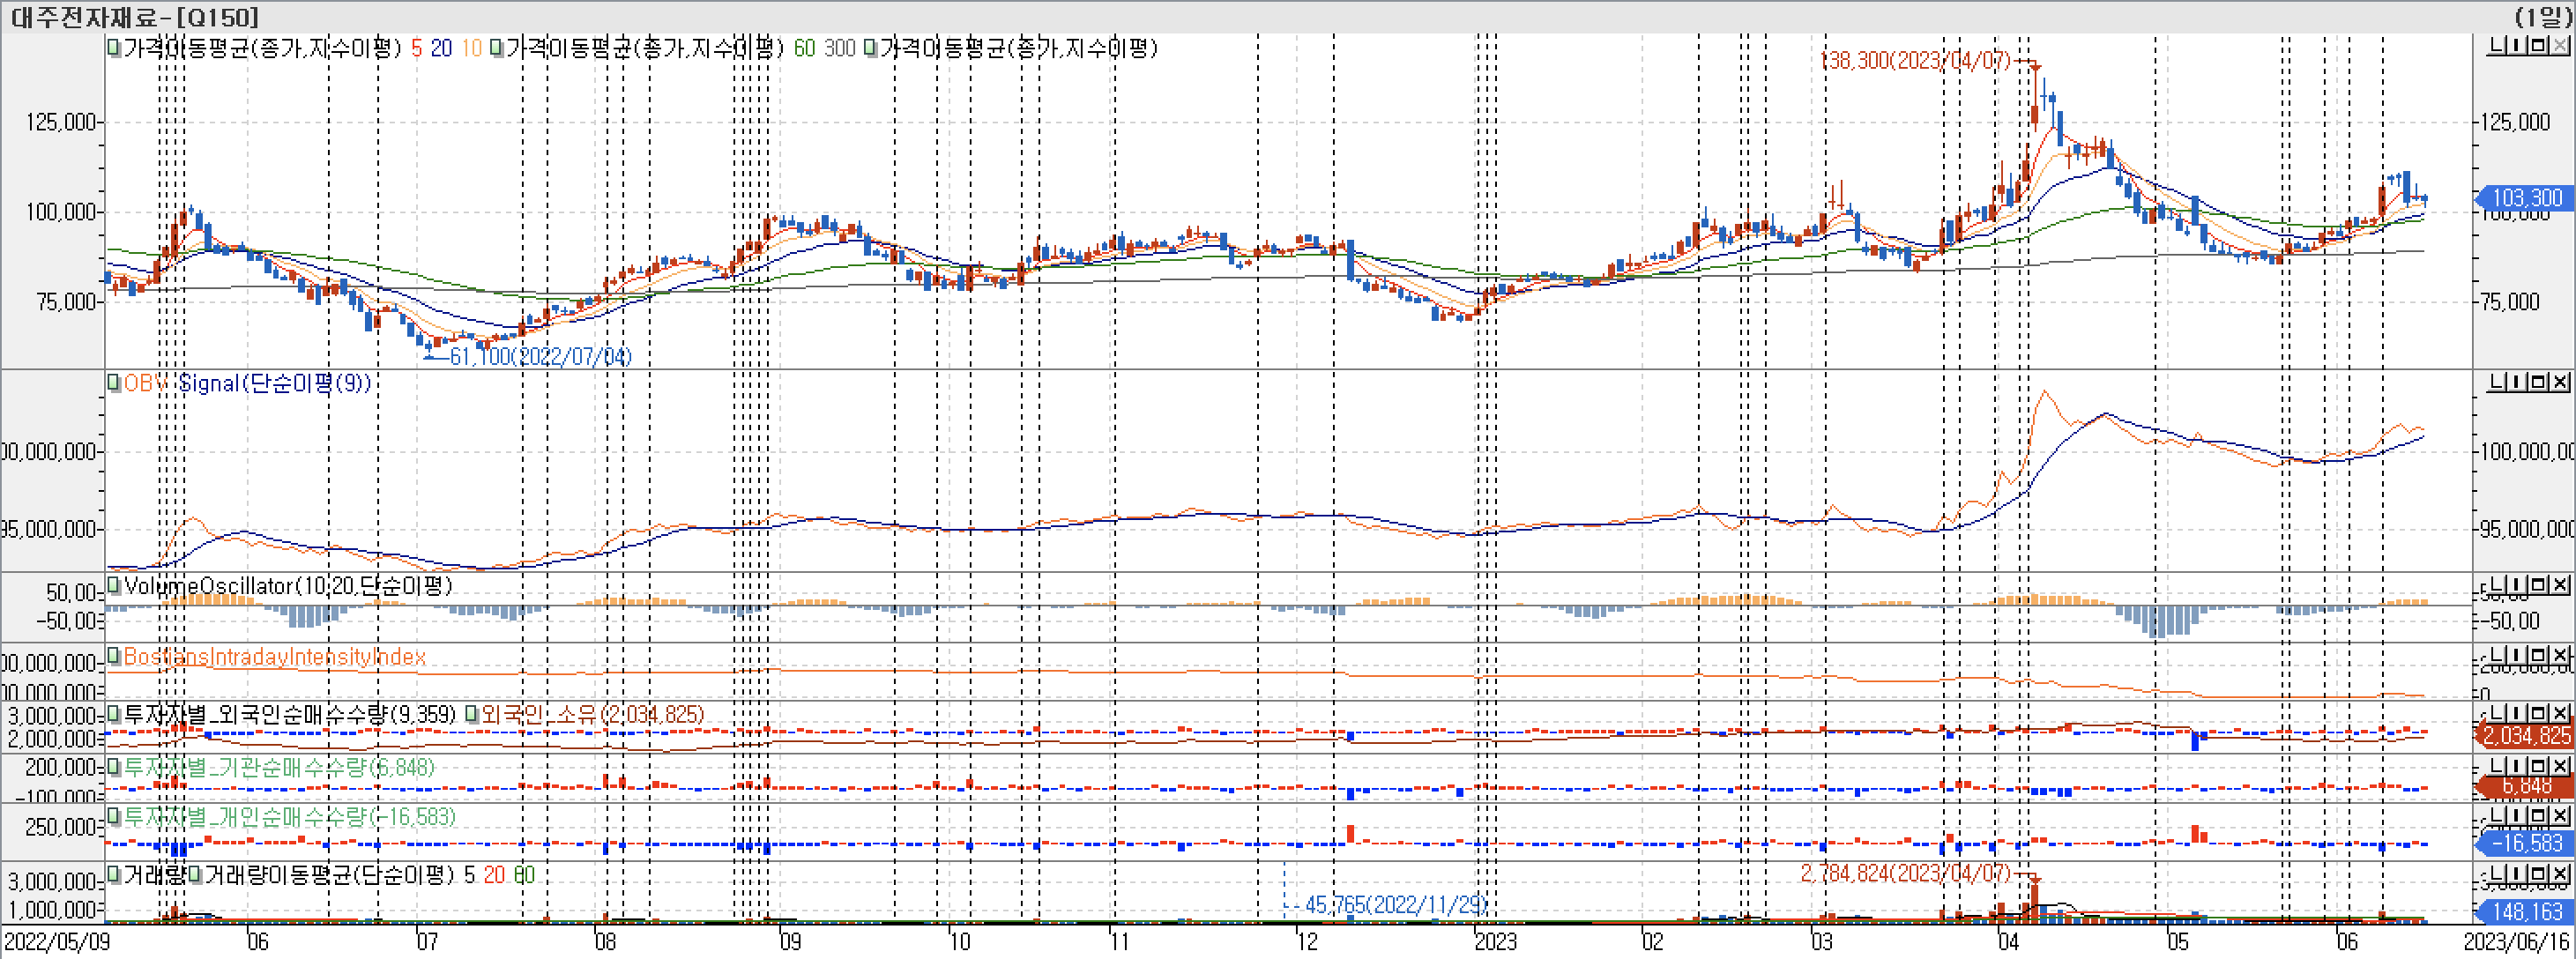Close the OBV indicator panel with X
This screenshot has height=959, width=2576.
tap(2560, 382)
